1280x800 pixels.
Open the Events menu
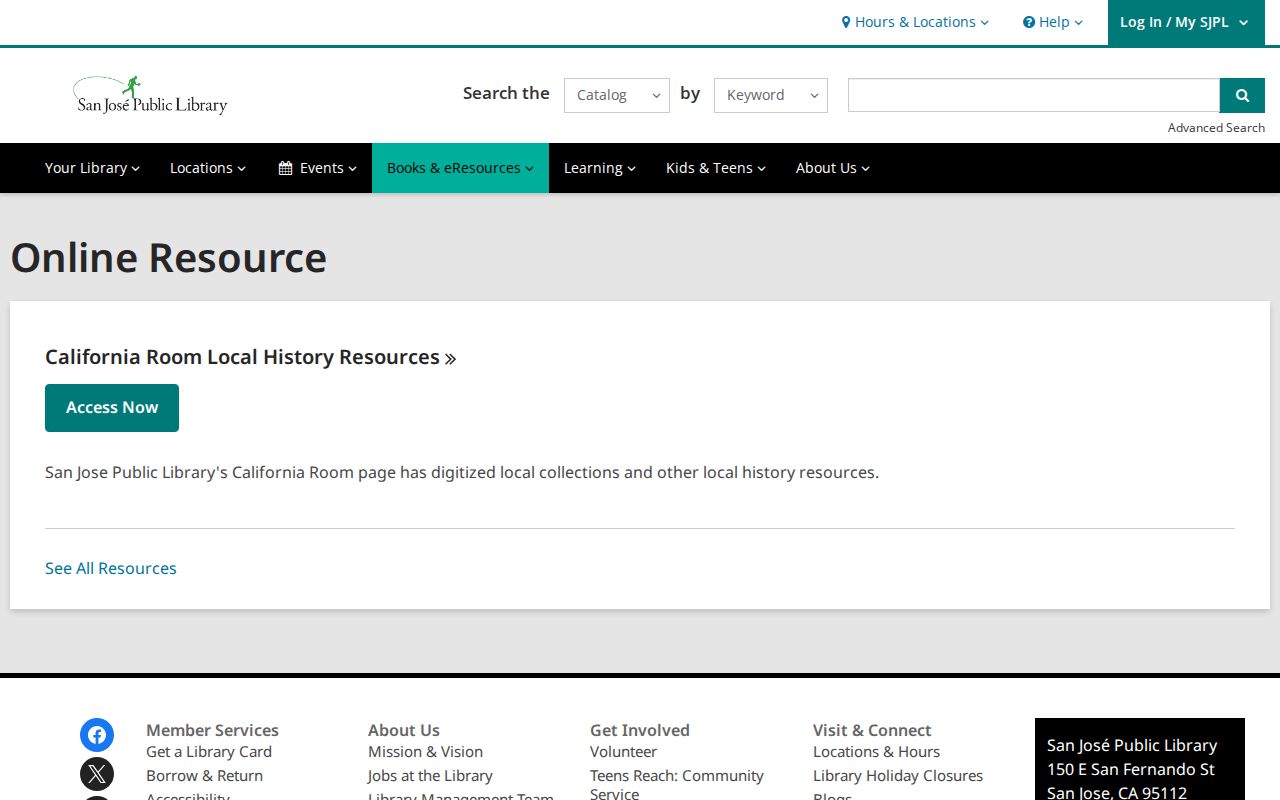click(317, 168)
